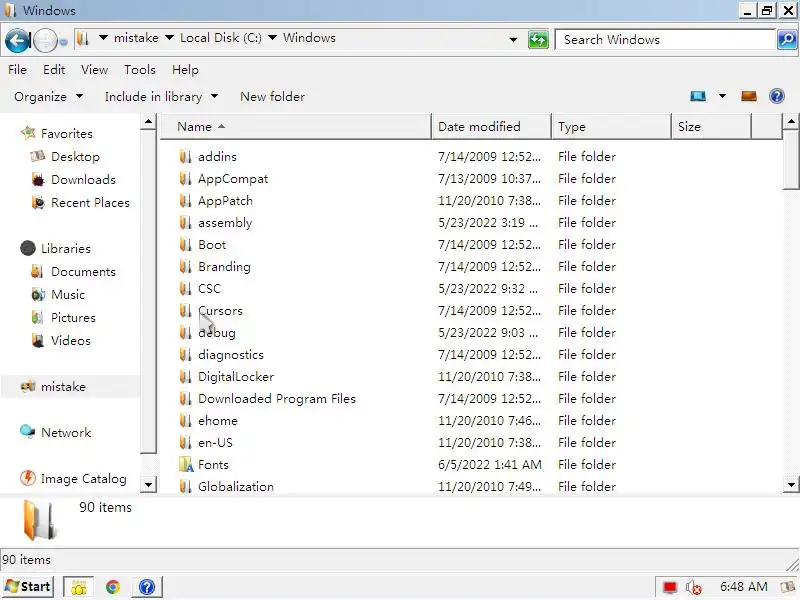This screenshot has height=600, width=800.
Task: Open Chrome from the taskbar
Action: tap(113, 587)
